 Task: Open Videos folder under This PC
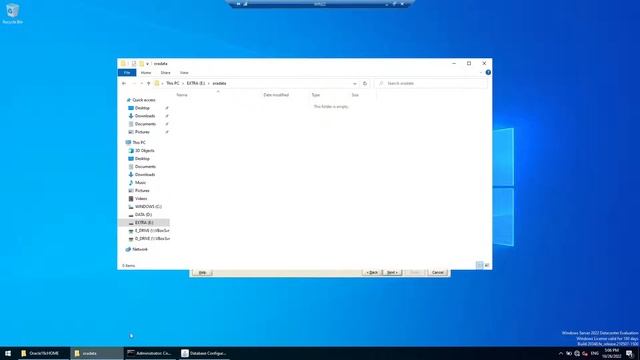click(x=141, y=199)
